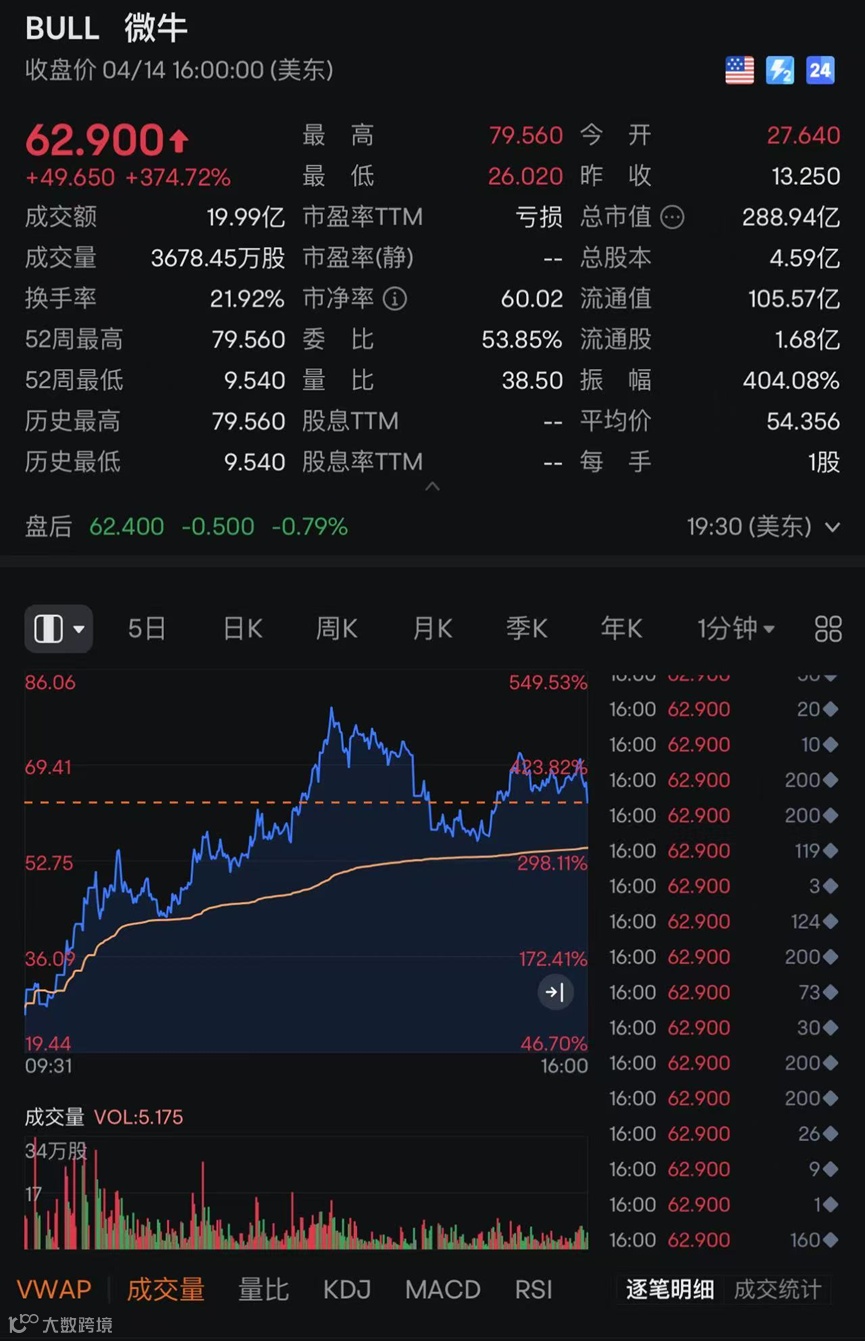Collapse the quote details with the chevron

(433, 487)
